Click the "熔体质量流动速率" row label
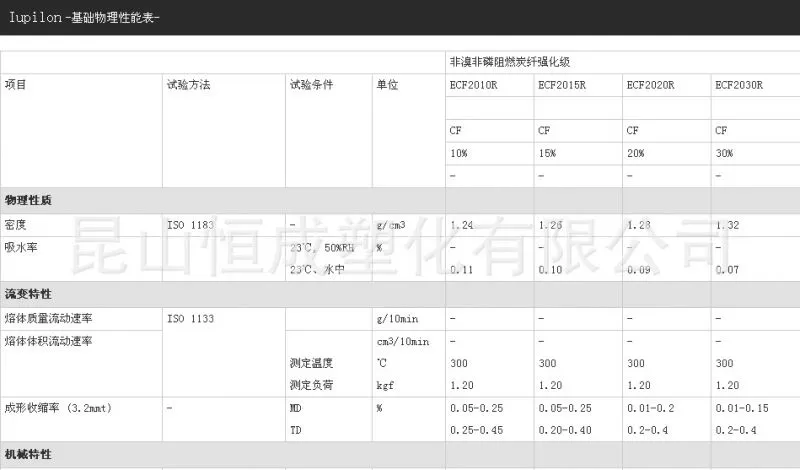Viewport: 800px width, 470px height. pos(48,318)
